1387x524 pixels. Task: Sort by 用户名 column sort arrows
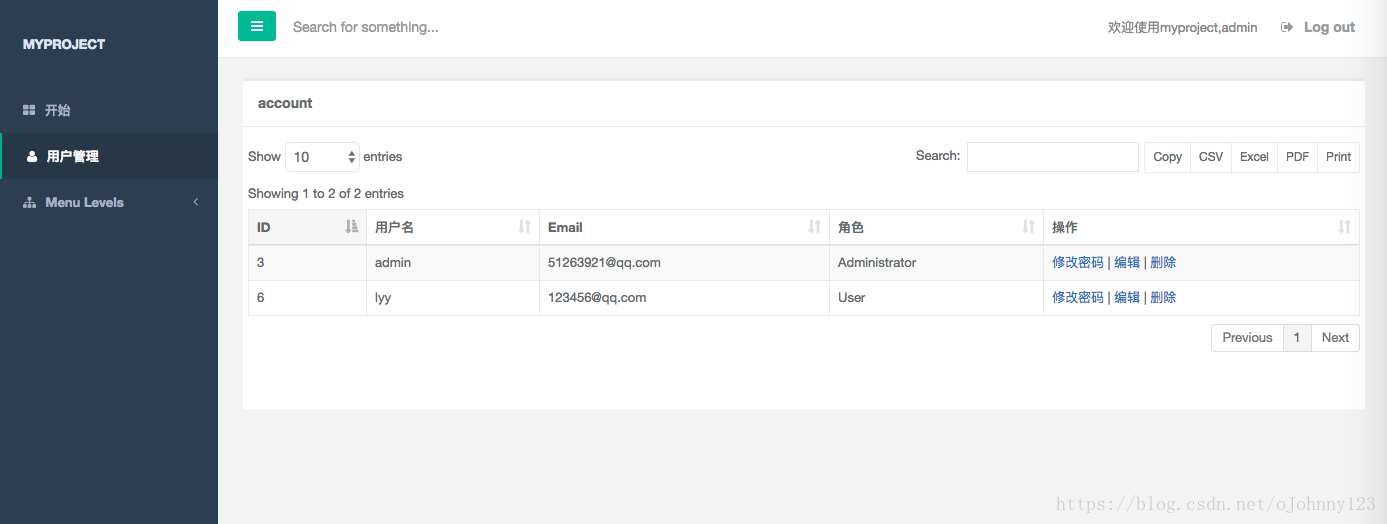524,227
